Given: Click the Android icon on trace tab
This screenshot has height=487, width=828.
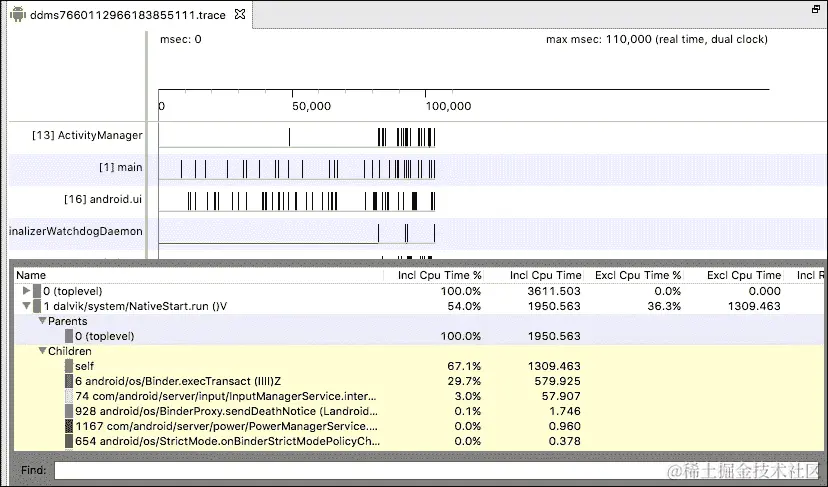Looking at the screenshot, I should pyautogui.click(x=17, y=14).
